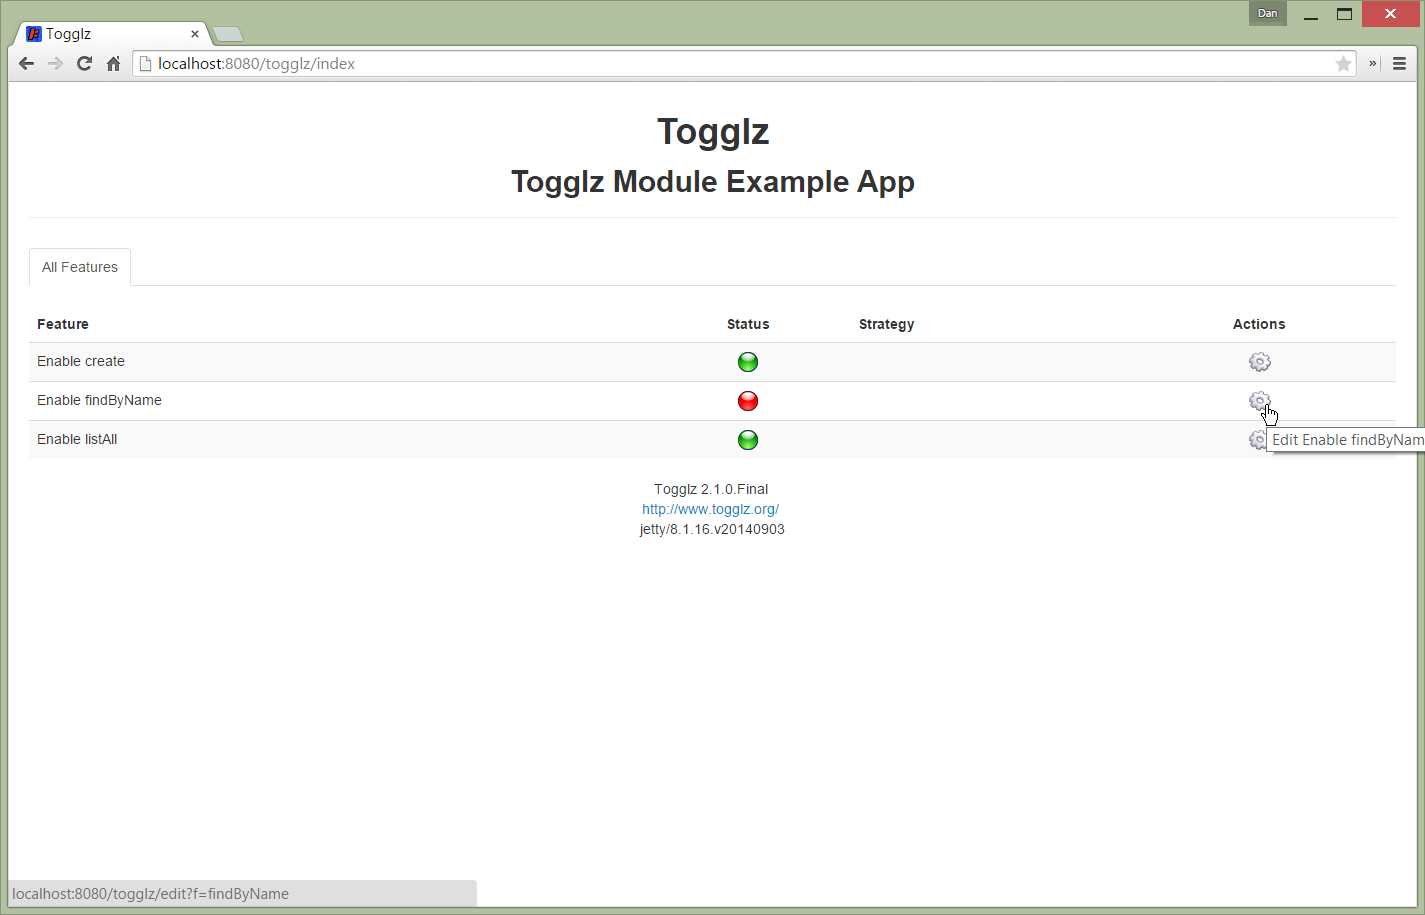The width and height of the screenshot is (1425, 915).
Task: Open the http://www.togglz.org/ link
Action: (x=710, y=509)
